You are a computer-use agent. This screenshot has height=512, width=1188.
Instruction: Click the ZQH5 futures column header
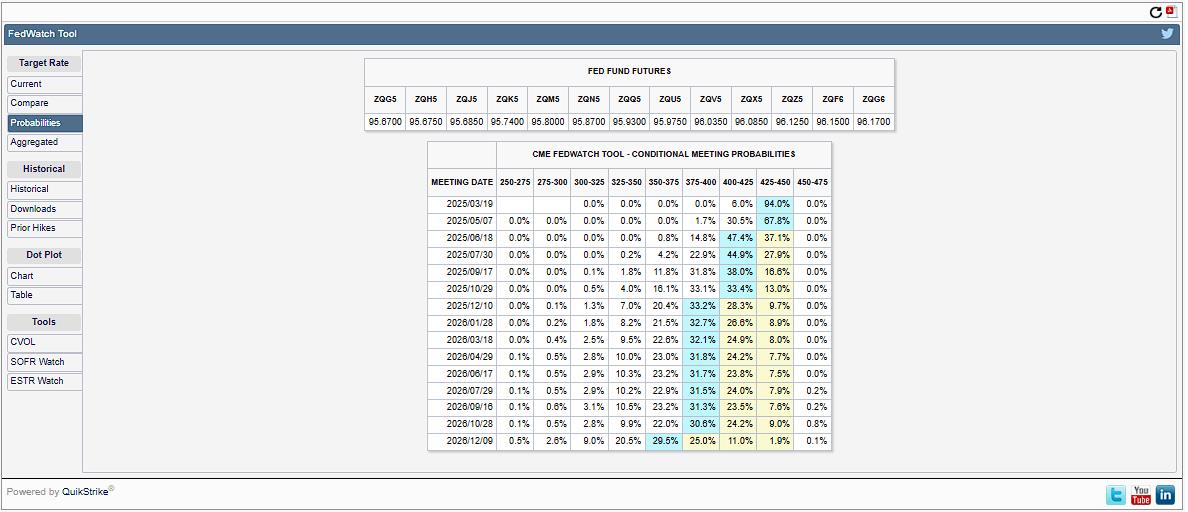[x=426, y=99]
